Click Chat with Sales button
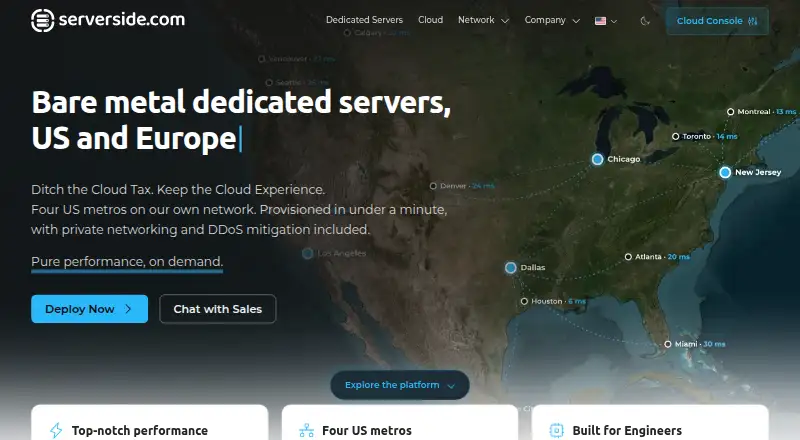 (x=218, y=309)
